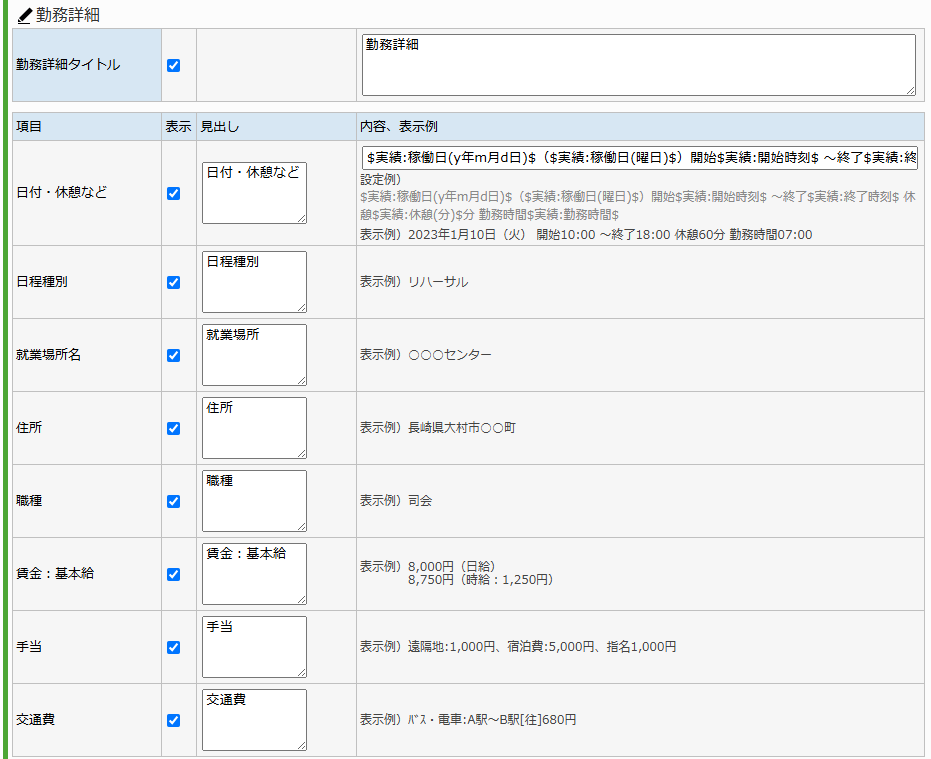Image resolution: width=931 pixels, height=759 pixels.
Task: Grab resize handle of 勤務詳細 title textarea
Action: pos(911,90)
